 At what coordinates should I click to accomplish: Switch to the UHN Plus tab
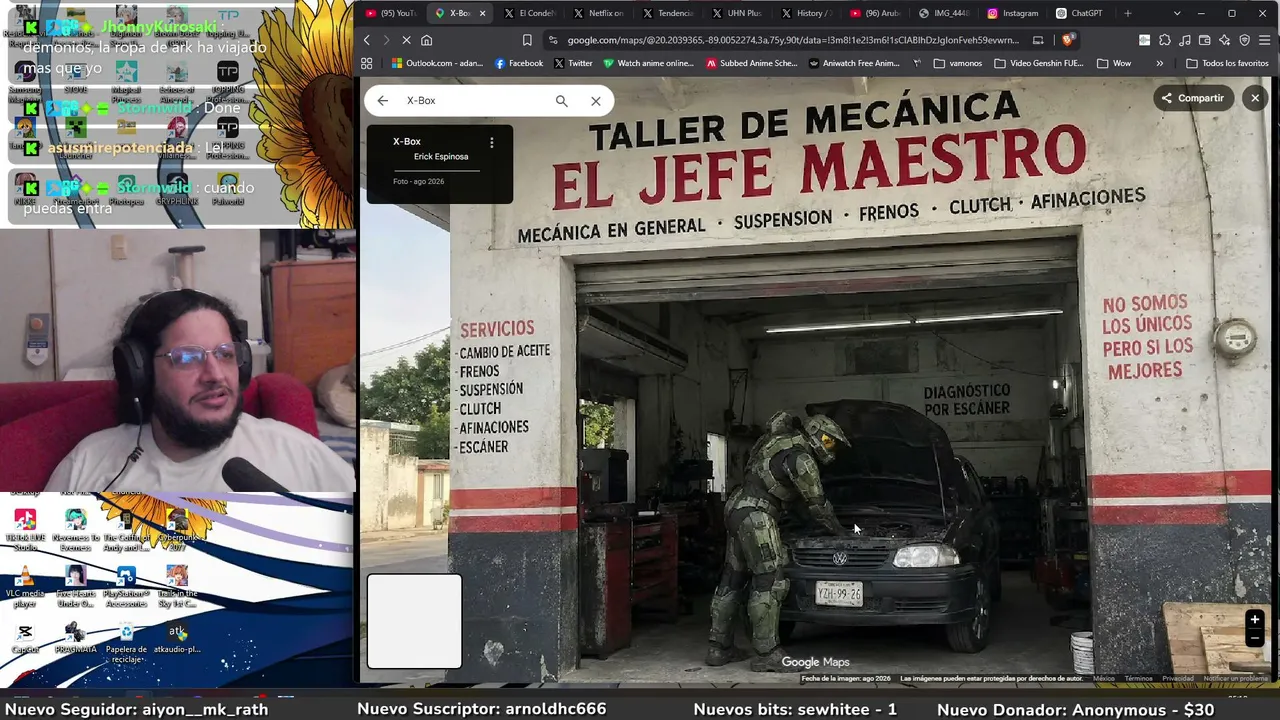pyautogui.click(x=737, y=13)
